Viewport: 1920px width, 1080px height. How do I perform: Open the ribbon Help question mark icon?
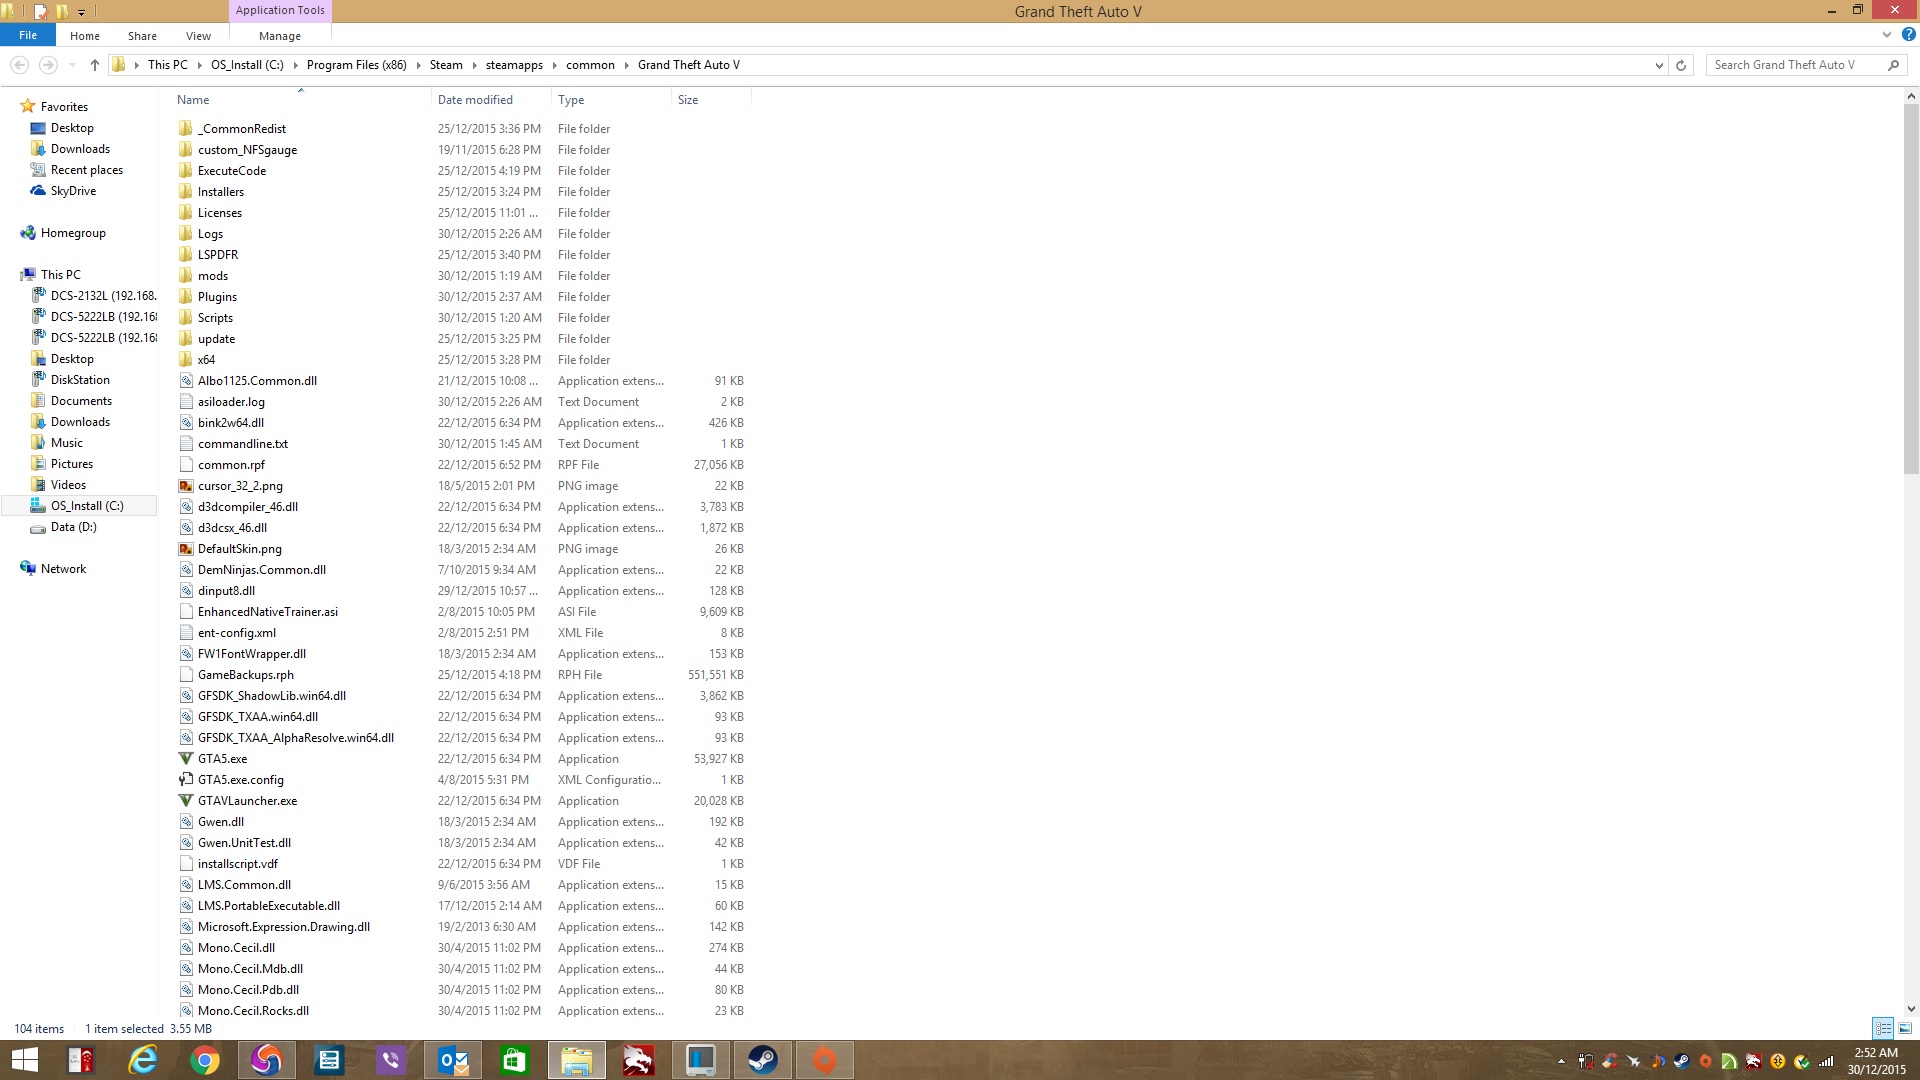[x=1908, y=35]
